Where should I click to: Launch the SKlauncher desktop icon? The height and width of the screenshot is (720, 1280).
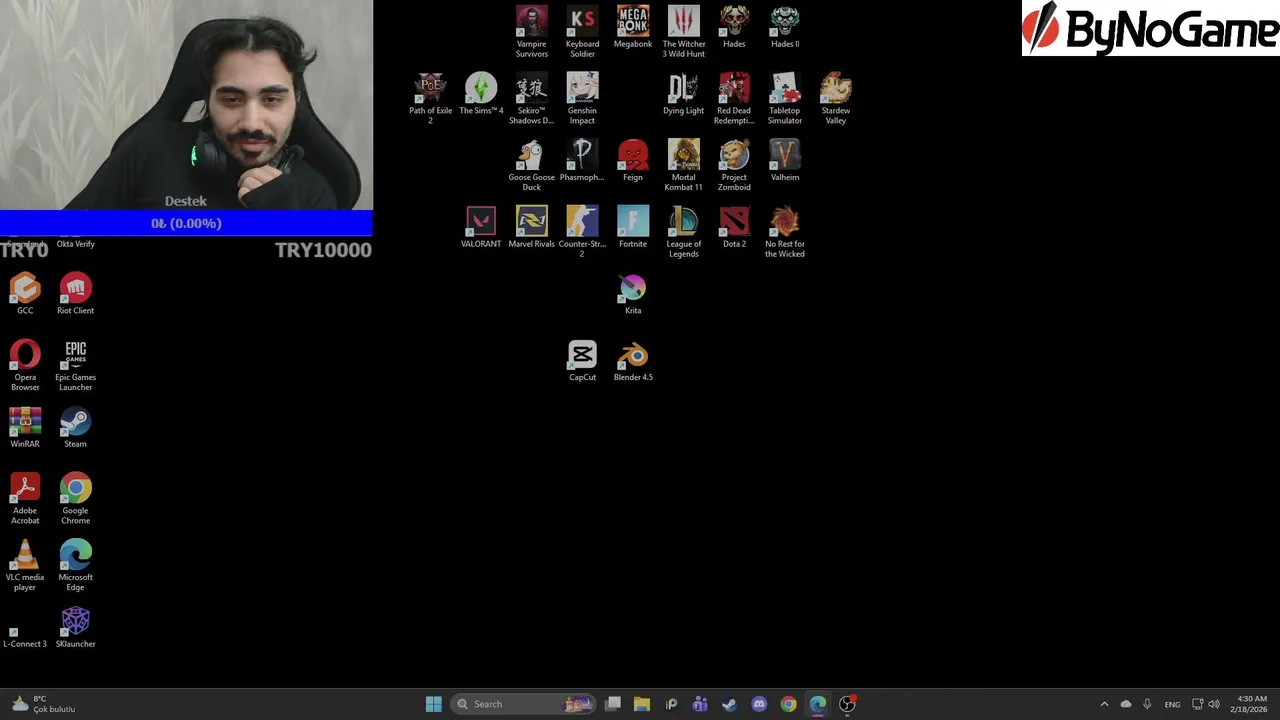click(x=75, y=628)
